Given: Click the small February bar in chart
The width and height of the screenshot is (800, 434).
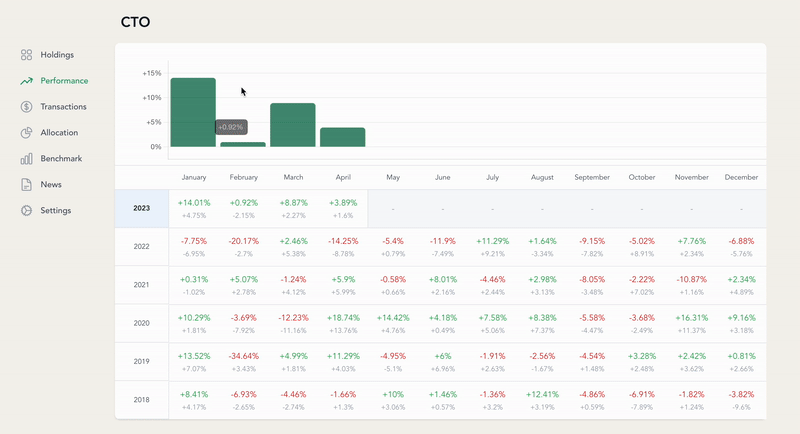Looking at the screenshot, I should [x=243, y=144].
